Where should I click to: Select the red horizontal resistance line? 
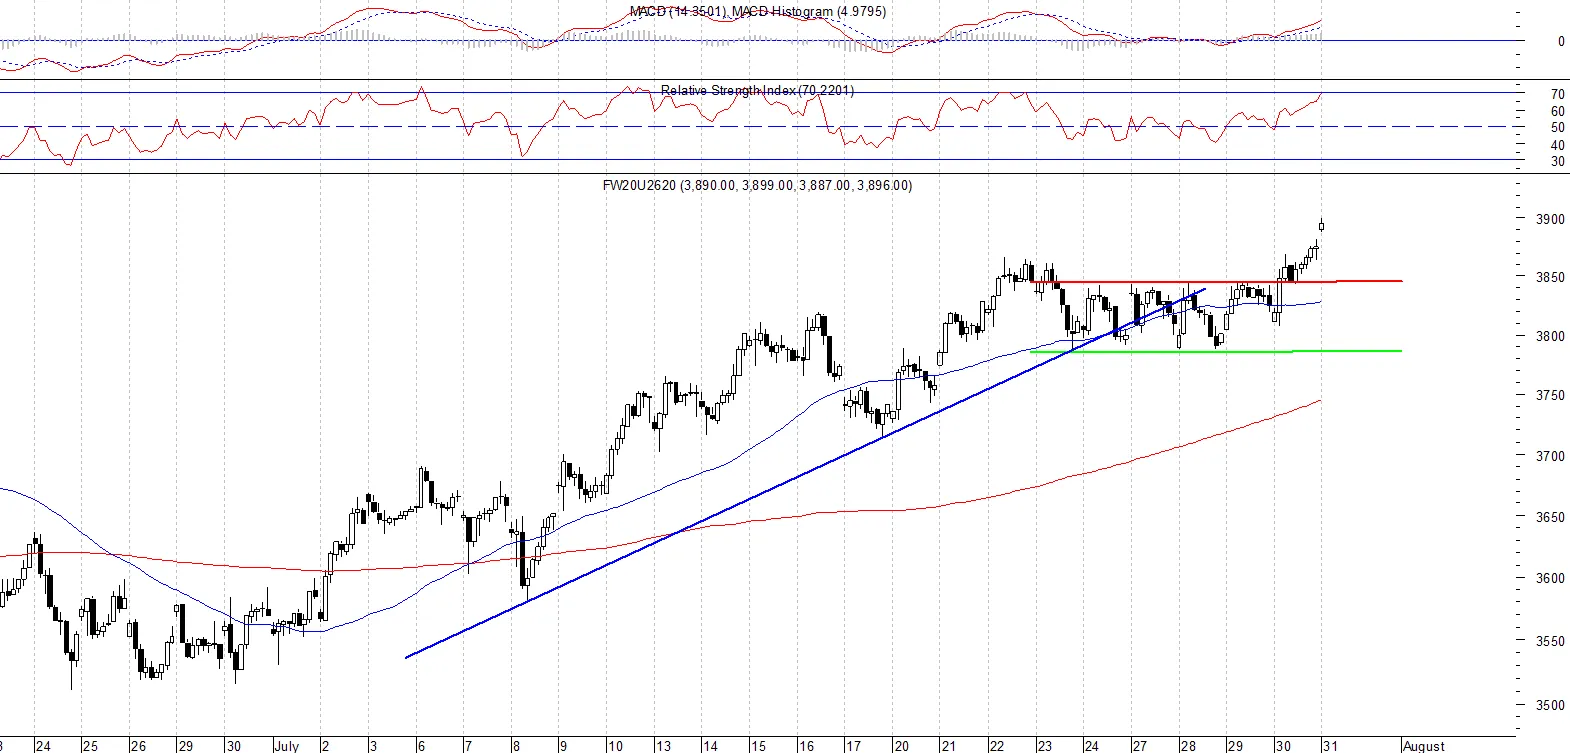click(1216, 281)
